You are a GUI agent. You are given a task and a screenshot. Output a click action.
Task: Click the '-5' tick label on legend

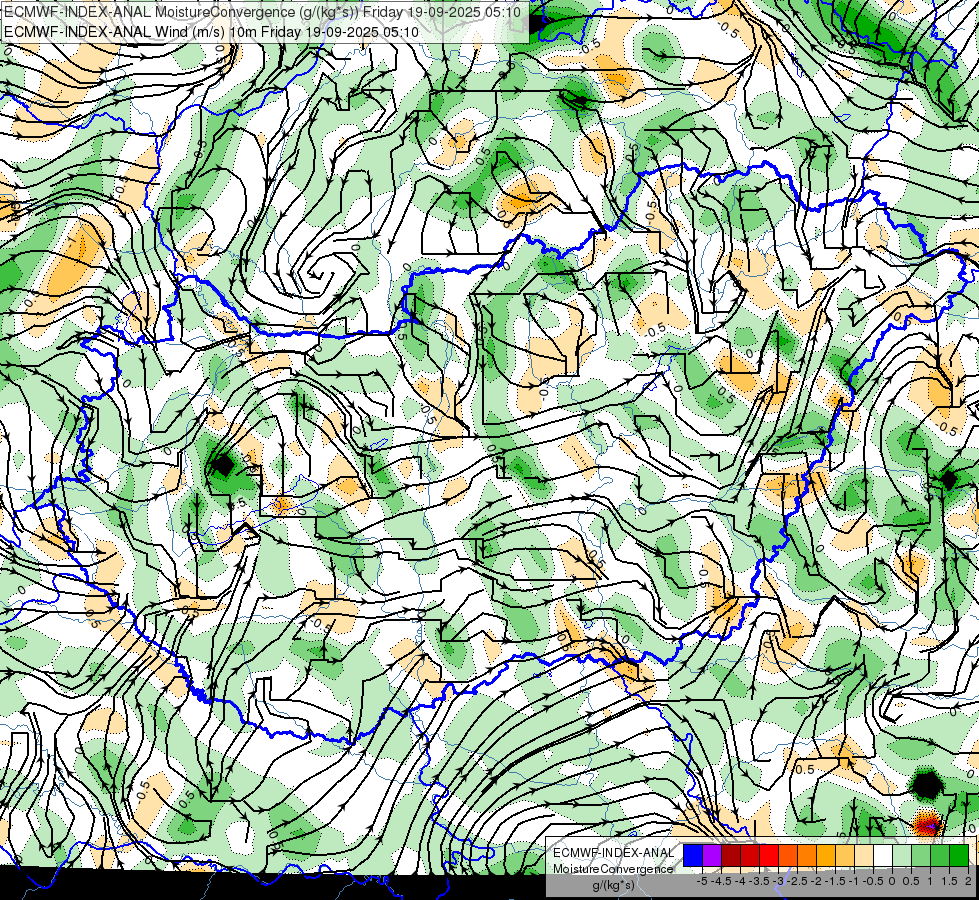click(x=702, y=881)
